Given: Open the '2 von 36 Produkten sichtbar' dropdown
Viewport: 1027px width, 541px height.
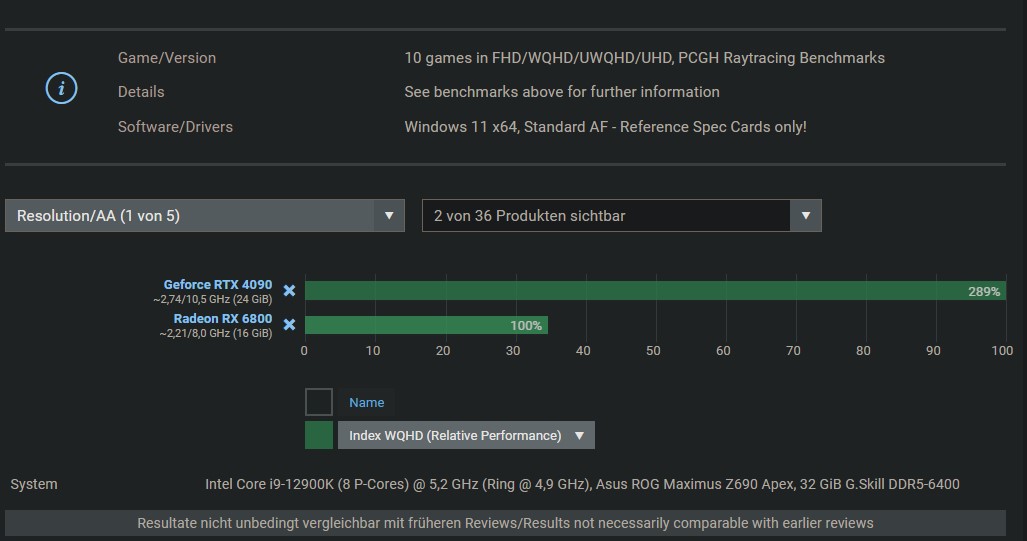Looking at the screenshot, I should pos(622,215).
